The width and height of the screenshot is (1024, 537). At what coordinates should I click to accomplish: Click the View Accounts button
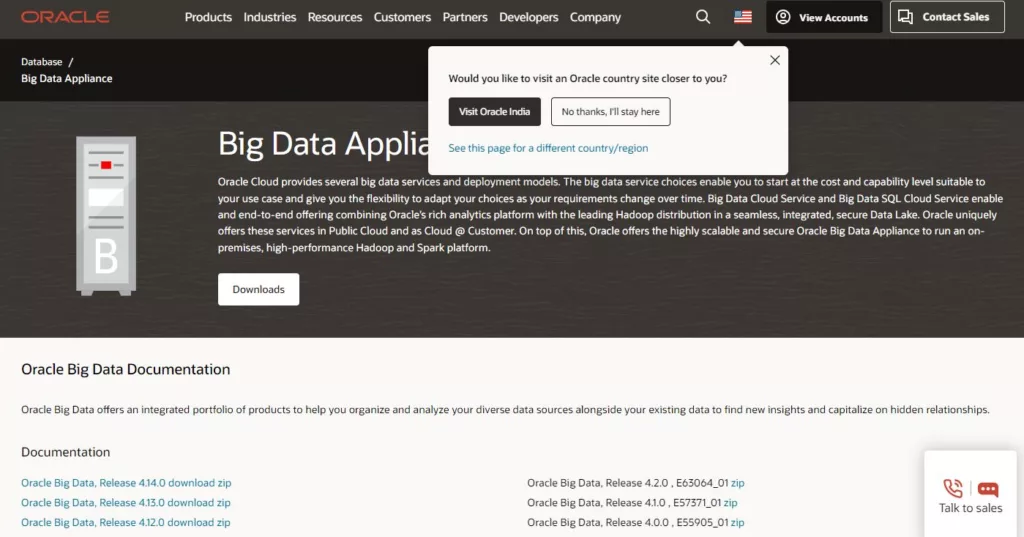click(824, 17)
